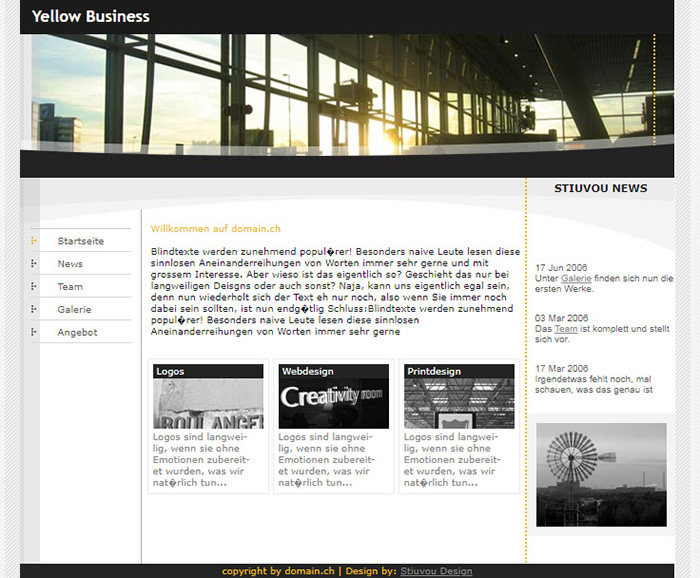Image resolution: width=700 pixels, height=578 pixels.
Task: Open the Team page in sidebar
Action: coord(70,287)
